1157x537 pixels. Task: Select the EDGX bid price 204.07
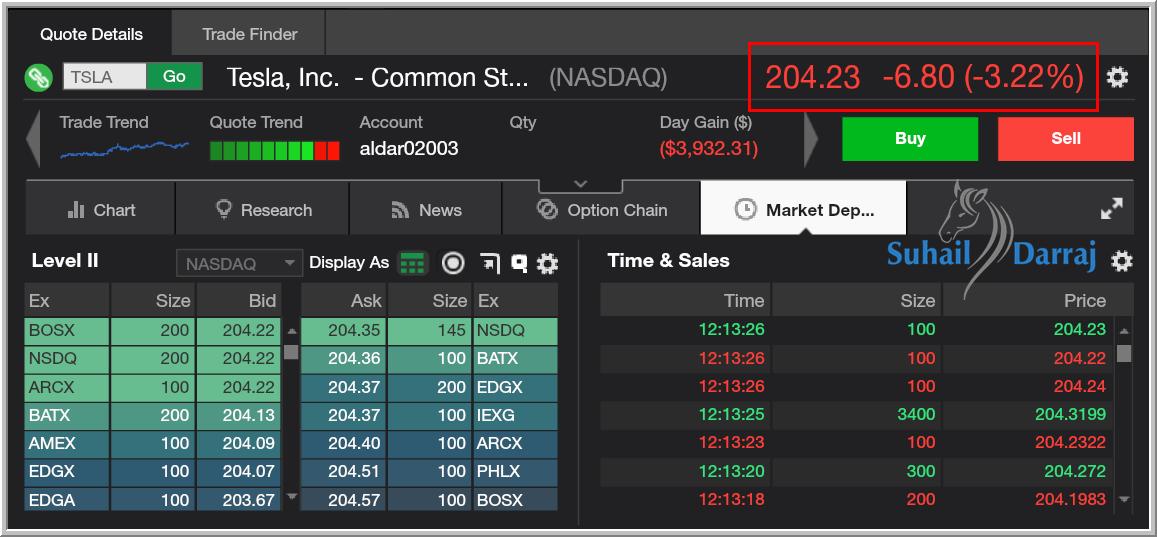(238, 471)
